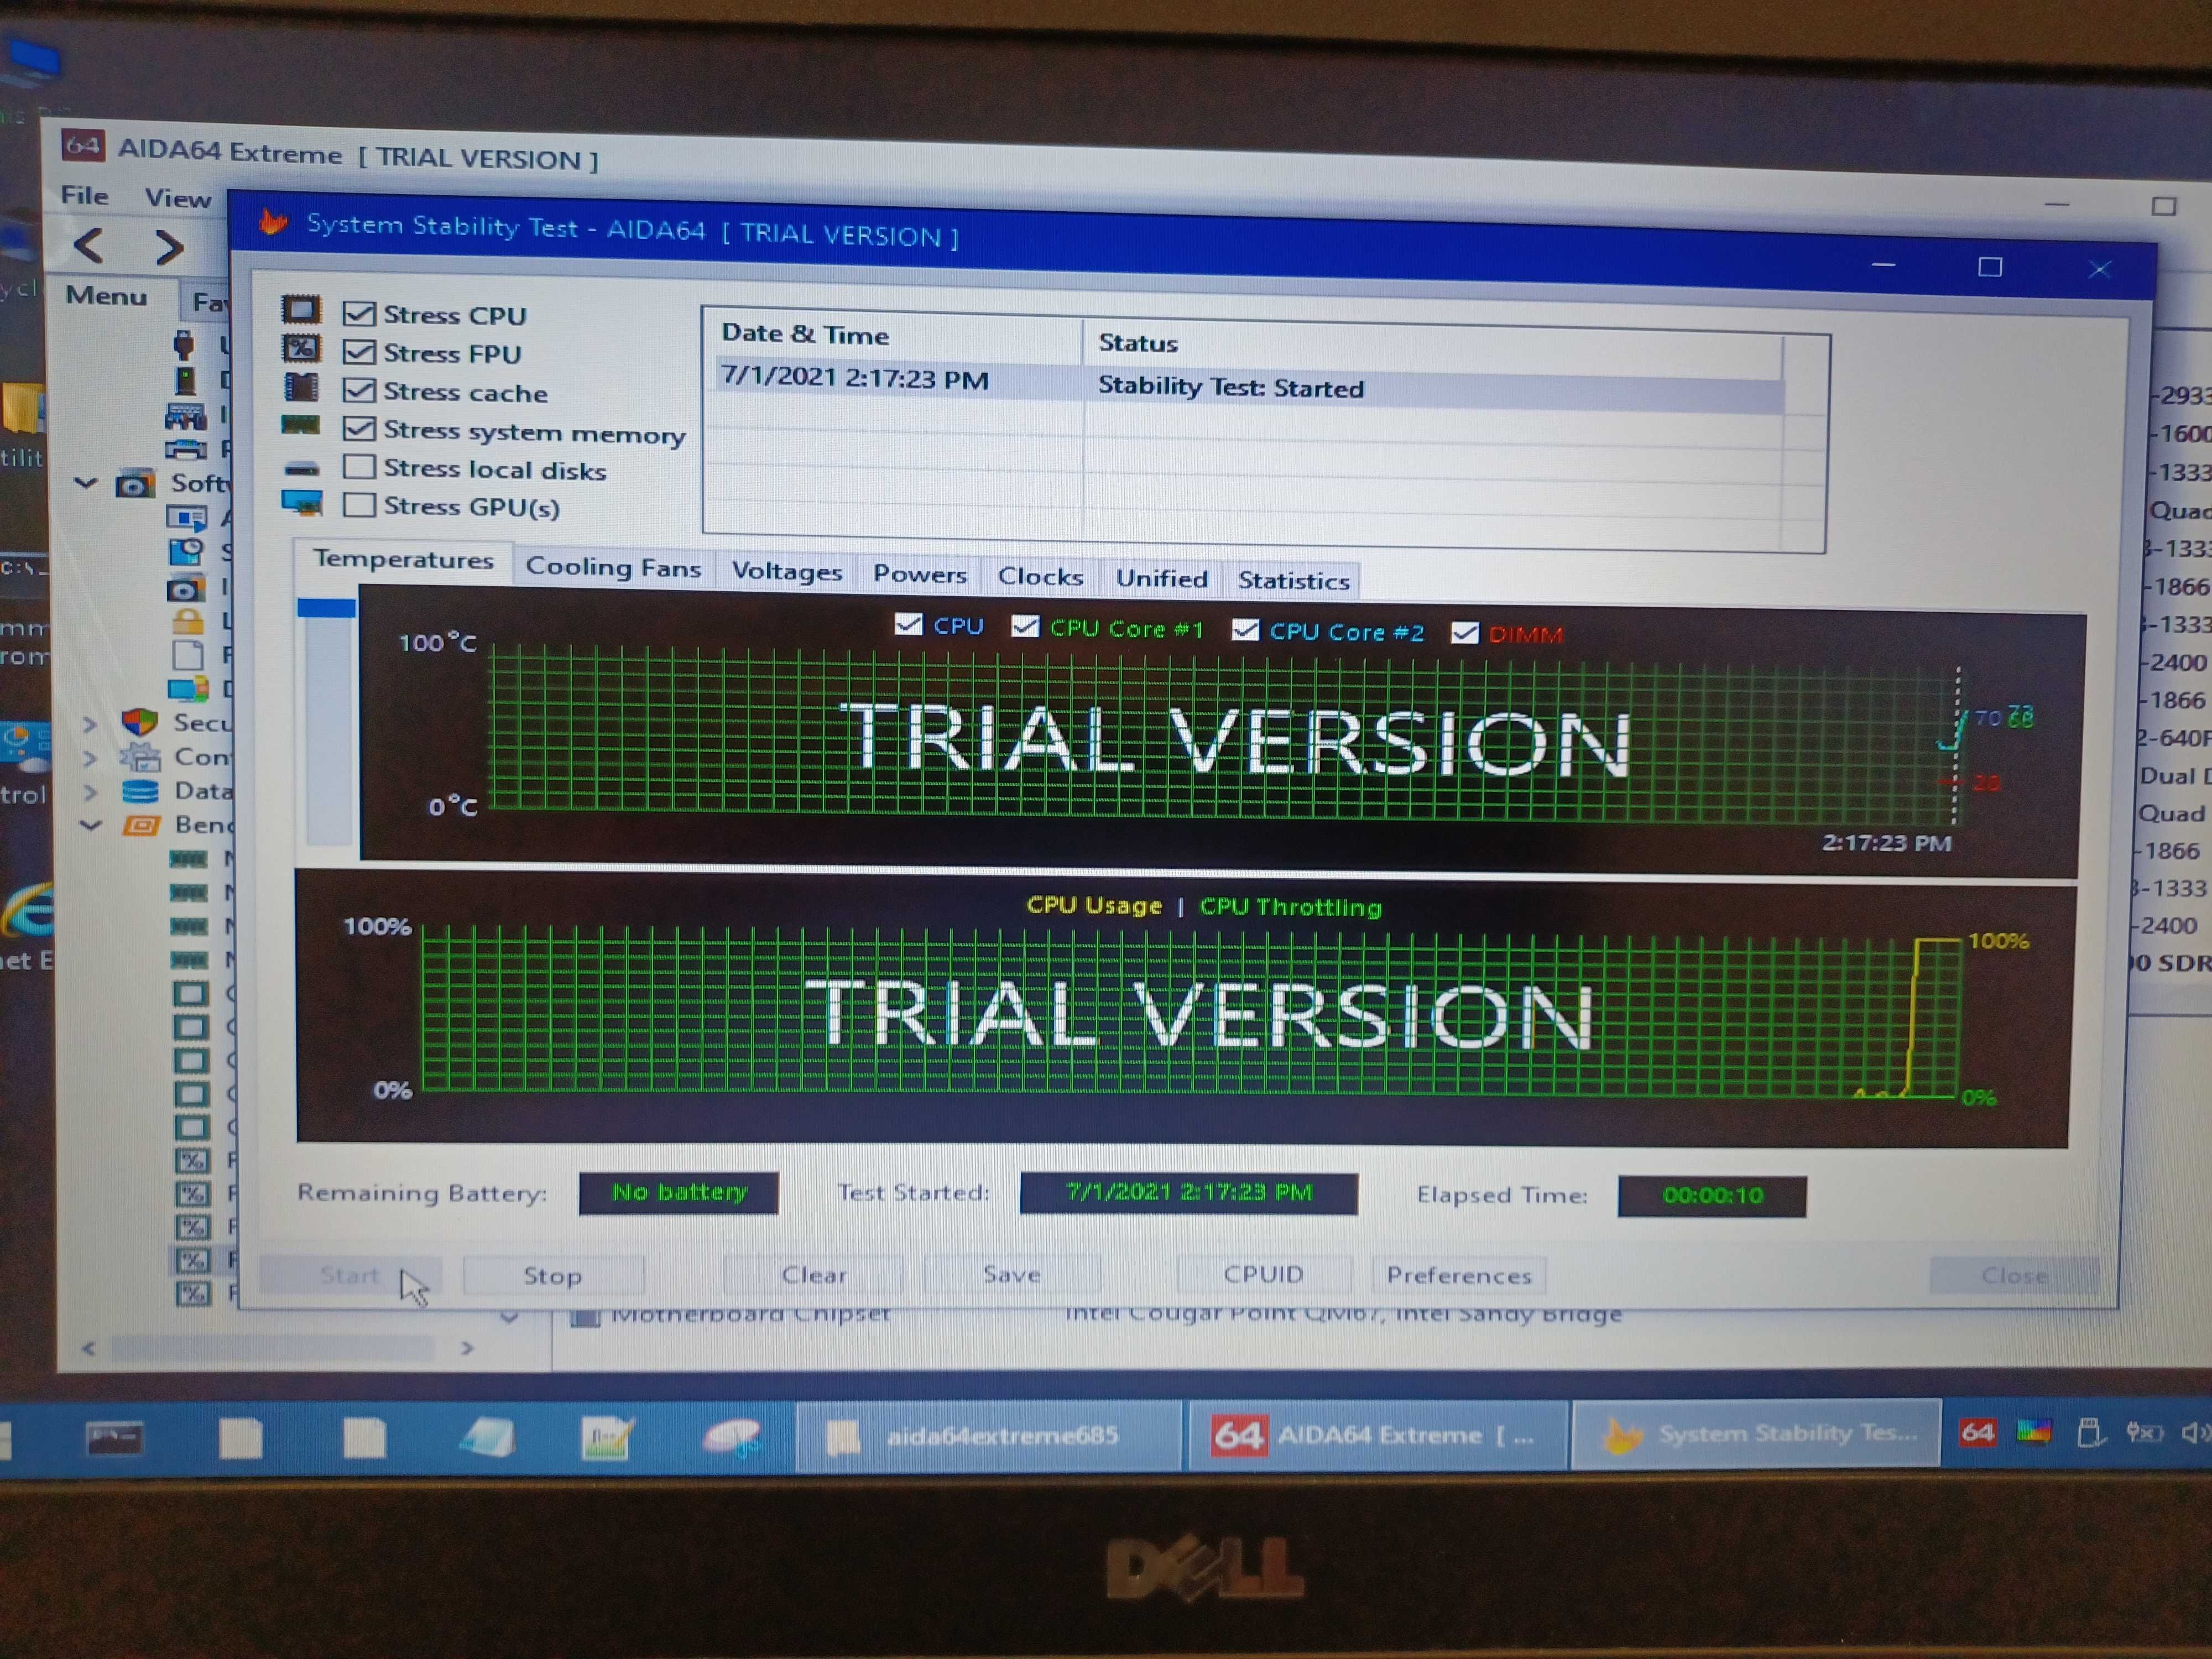
Task: Expand the Config tree node
Action: click(x=89, y=757)
